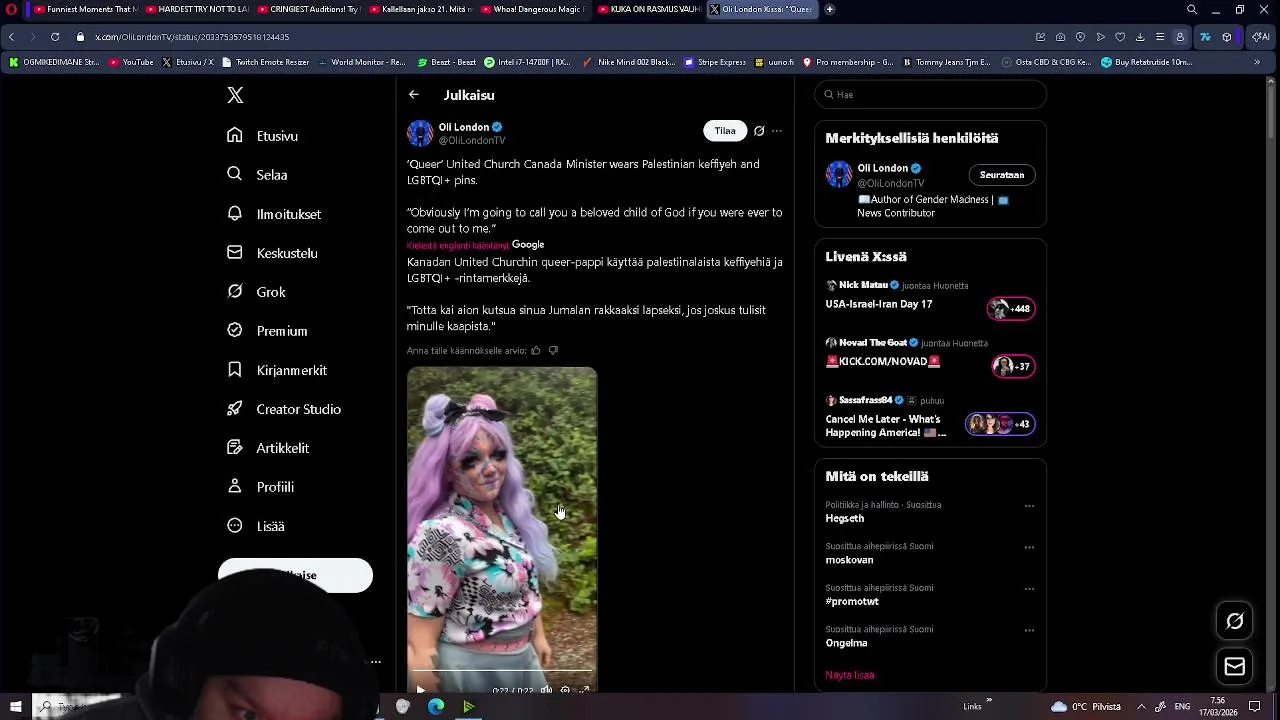The image size is (1280, 720).
Task: Expand hidden bookmarks chevron
Action: click(1257, 62)
